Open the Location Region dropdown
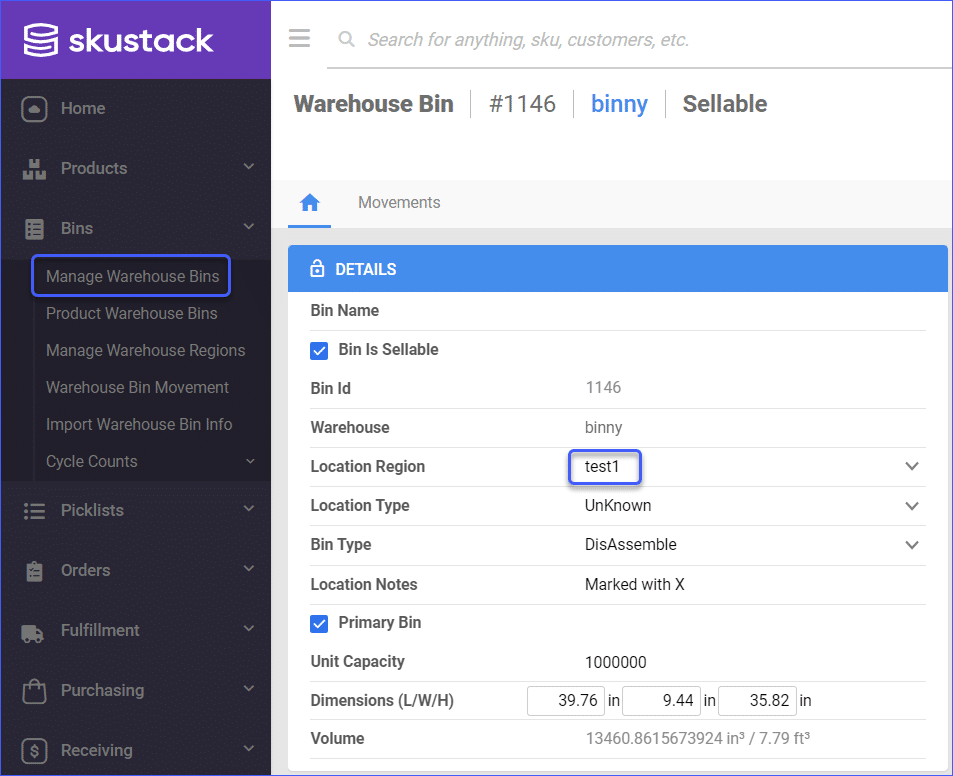Screen dimensions: 953x776 [911, 467]
